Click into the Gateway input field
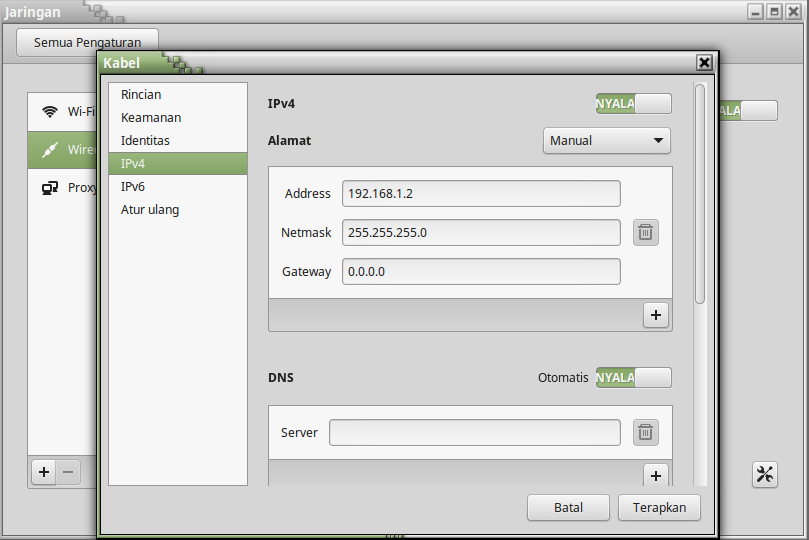Image resolution: width=809 pixels, height=540 pixels. (480, 272)
